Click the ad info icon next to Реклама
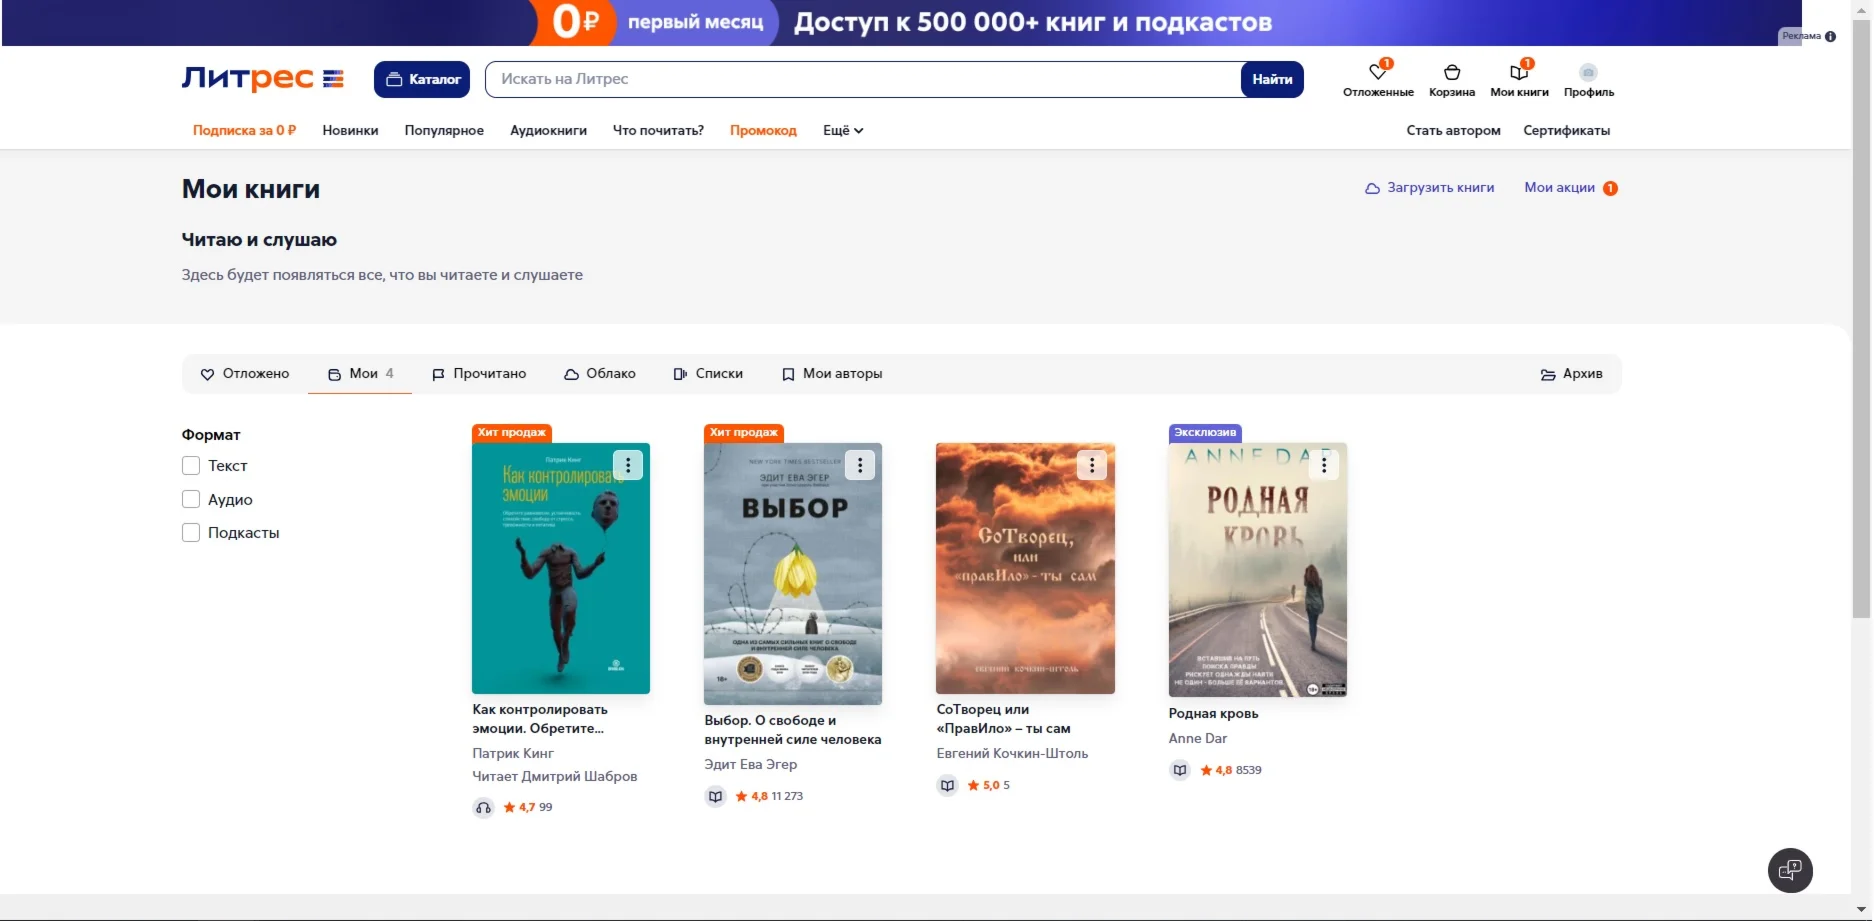The width and height of the screenshot is (1874, 921). click(x=1830, y=36)
